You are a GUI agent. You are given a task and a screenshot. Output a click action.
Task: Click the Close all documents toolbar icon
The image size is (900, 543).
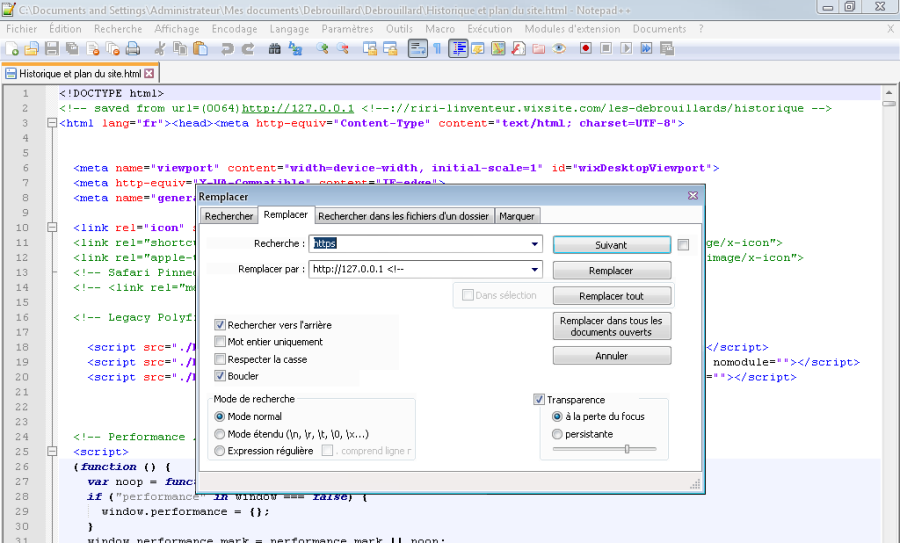tap(113, 49)
